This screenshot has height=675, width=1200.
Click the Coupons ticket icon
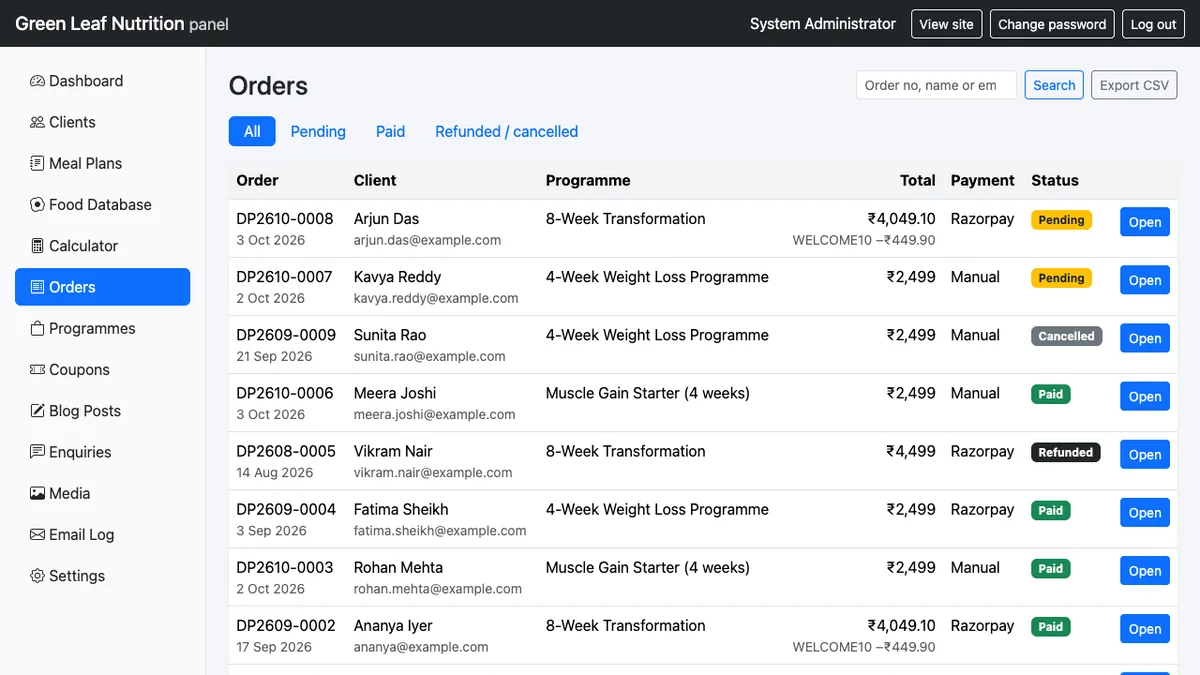[x=37, y=369]
